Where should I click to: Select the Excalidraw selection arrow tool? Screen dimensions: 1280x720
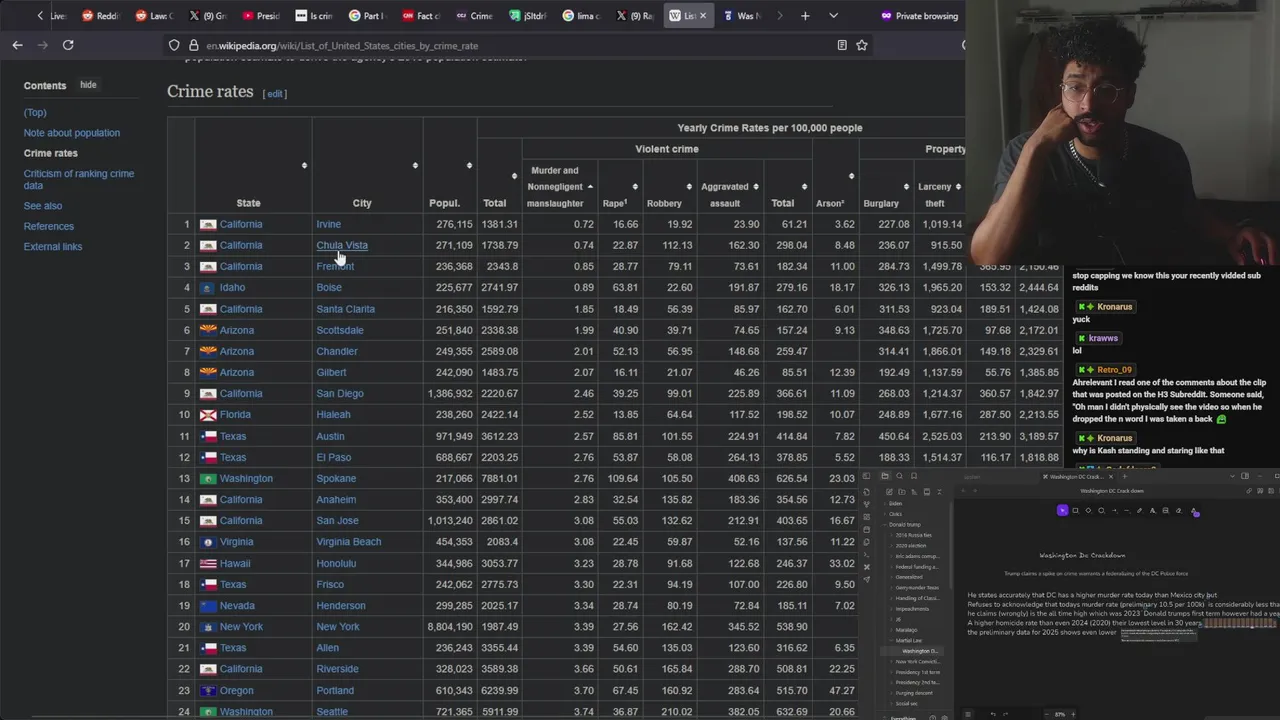click(1062, 511)
